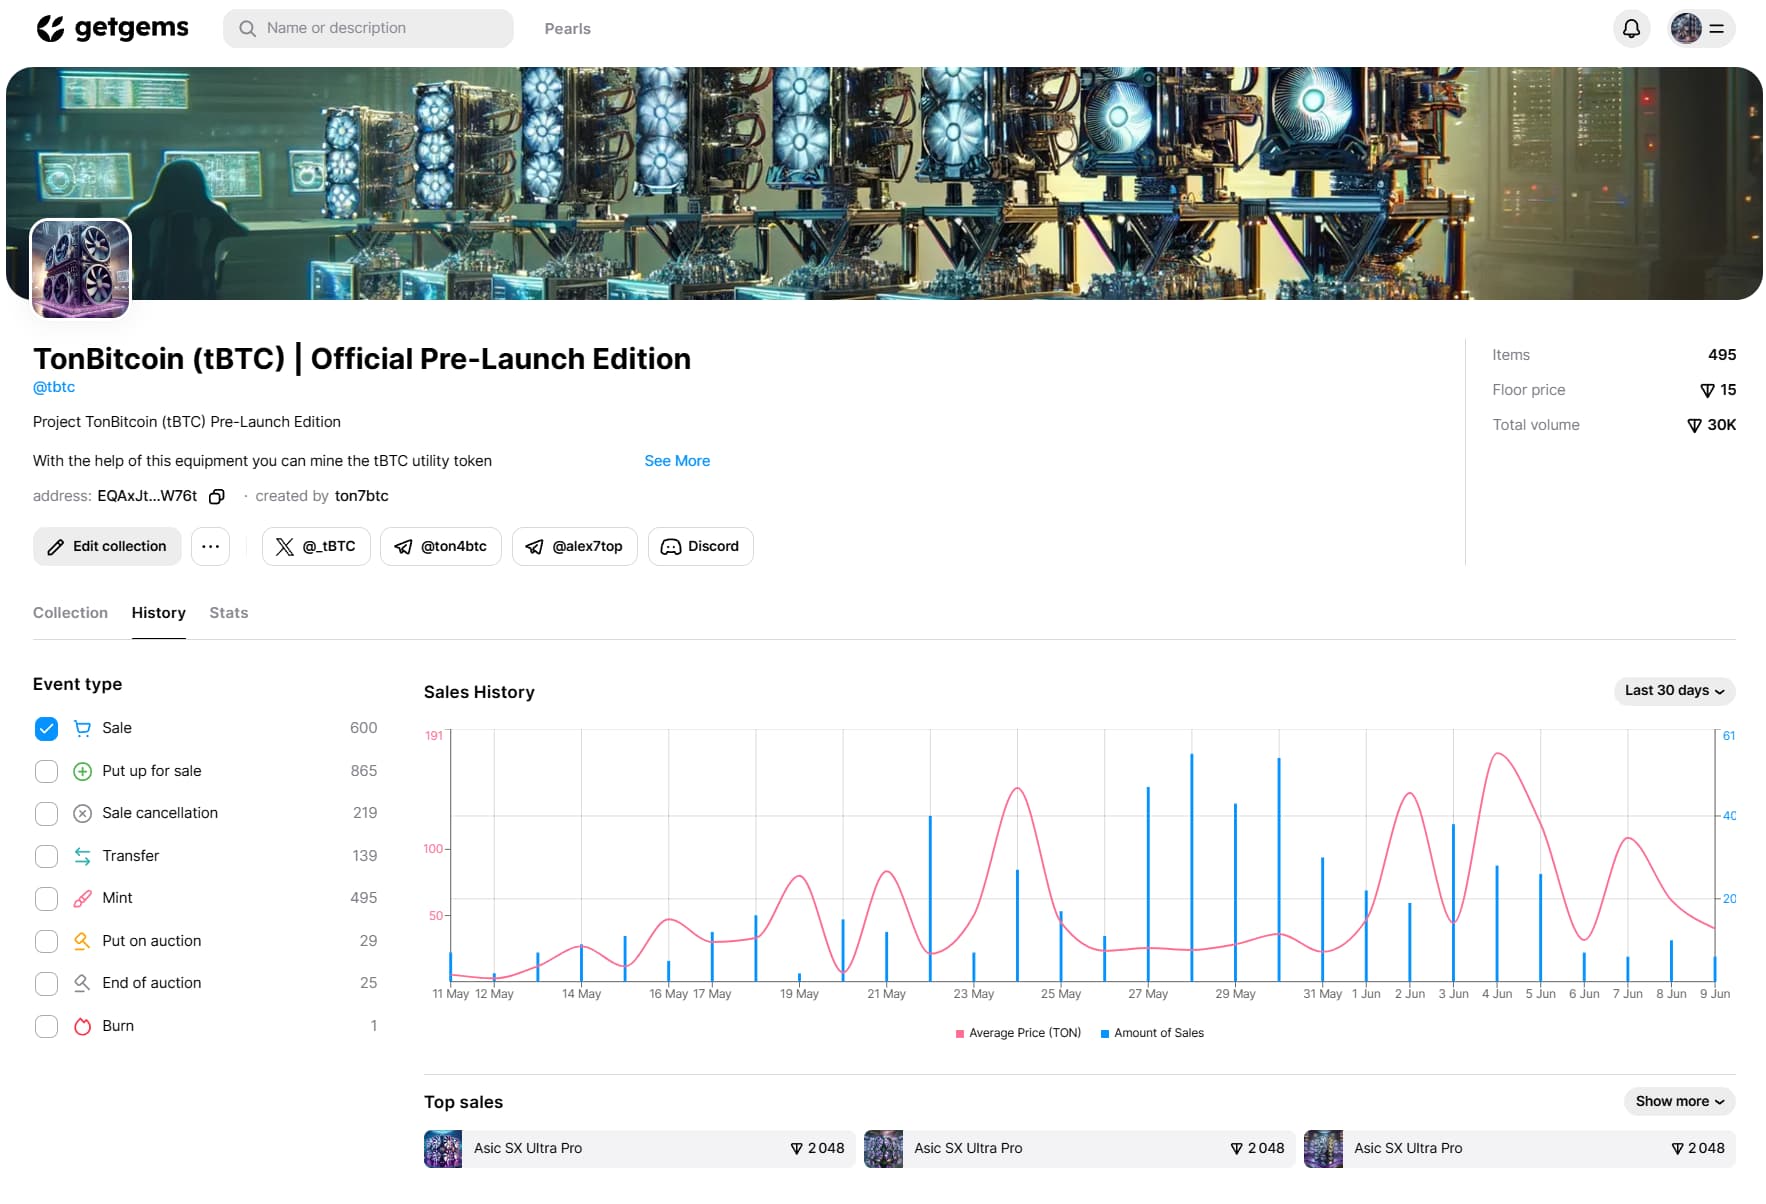Click the Mint brush icon
The width and height of the screenshot is (1766, 1204).
tap(83, 898)
